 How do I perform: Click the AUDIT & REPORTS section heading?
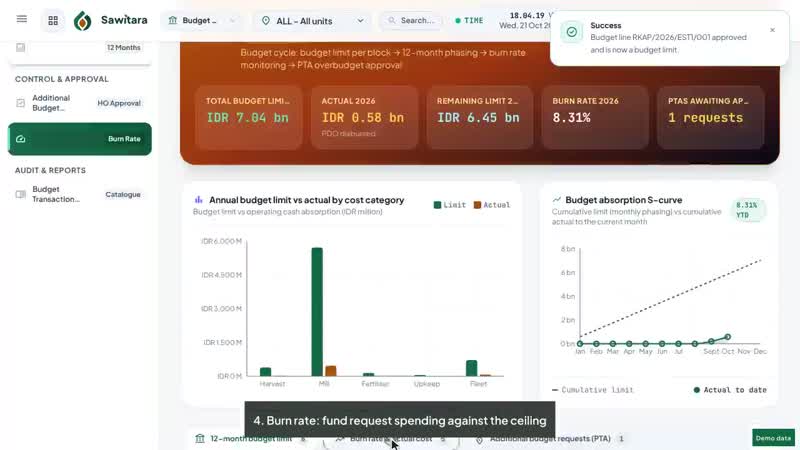coord(51,170)
